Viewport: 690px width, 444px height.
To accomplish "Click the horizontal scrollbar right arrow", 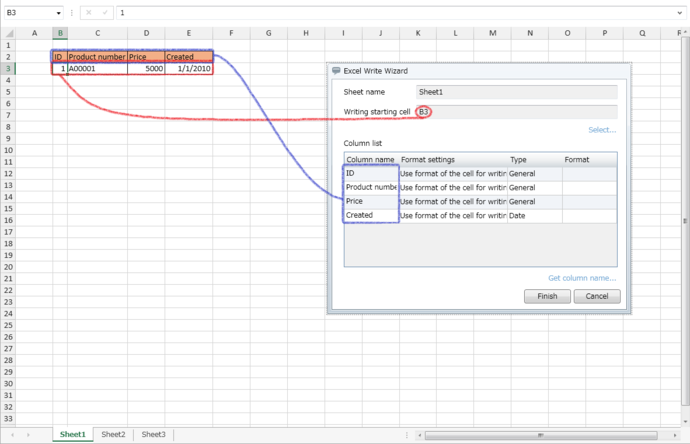I will pyautogui.click(x=673, y=435).
